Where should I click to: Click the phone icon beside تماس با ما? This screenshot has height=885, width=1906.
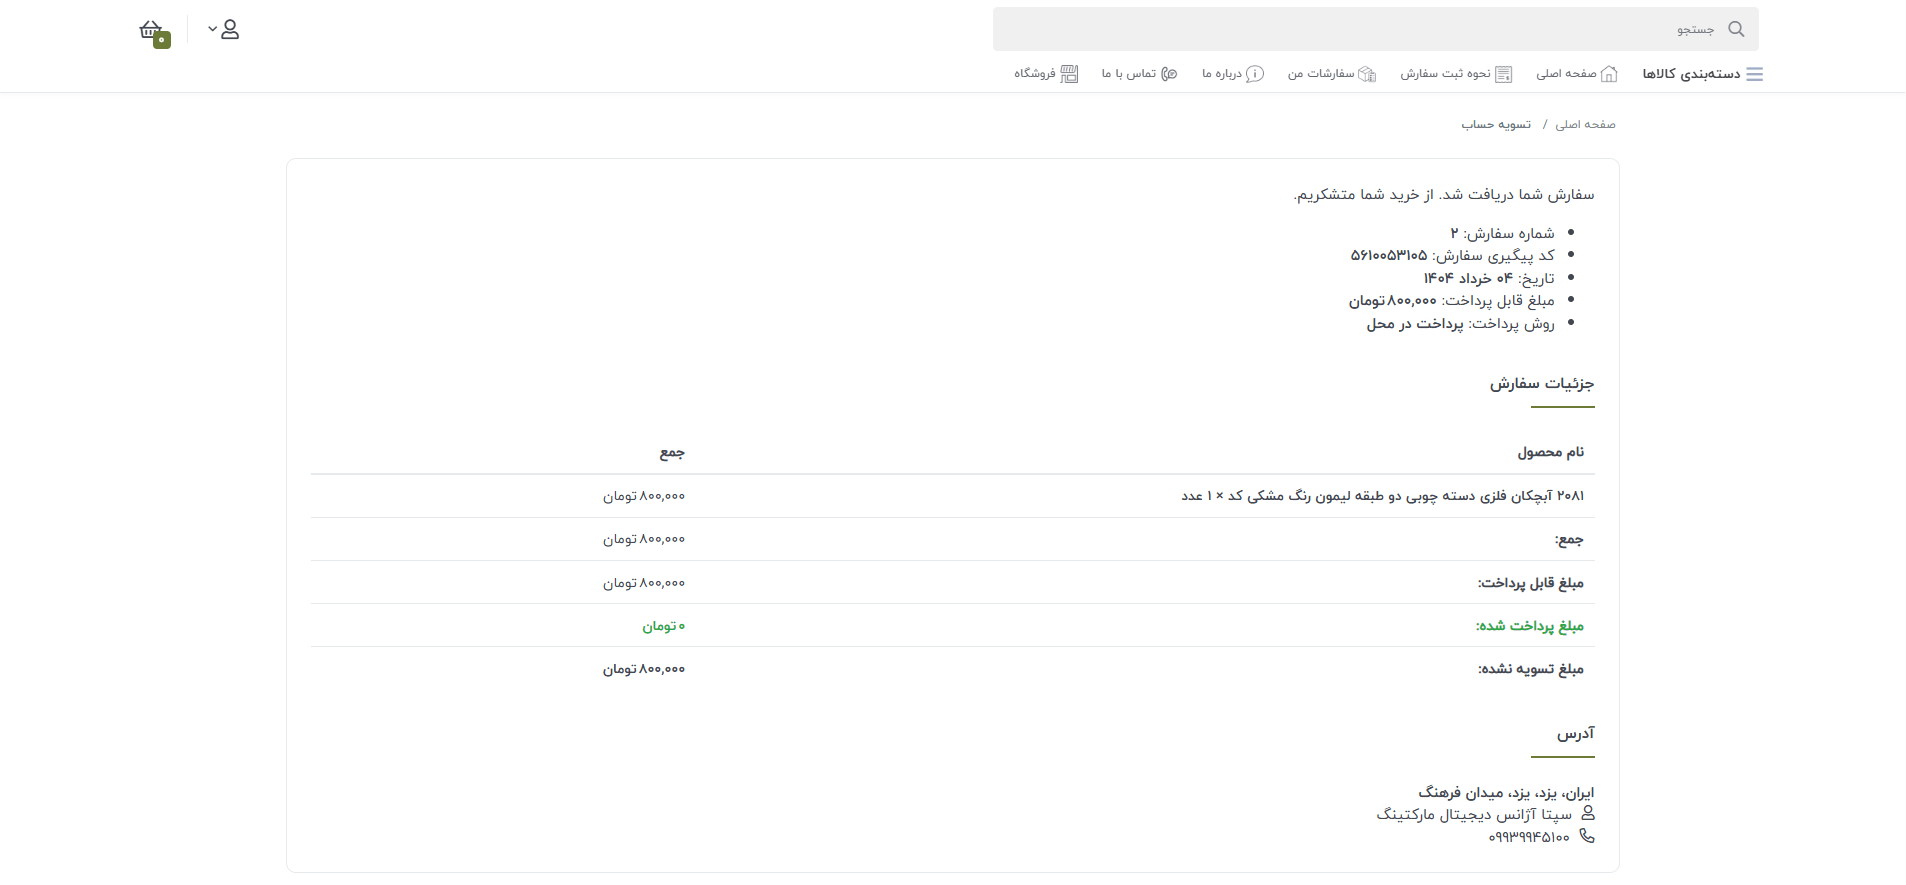[x=1169, y=74]
